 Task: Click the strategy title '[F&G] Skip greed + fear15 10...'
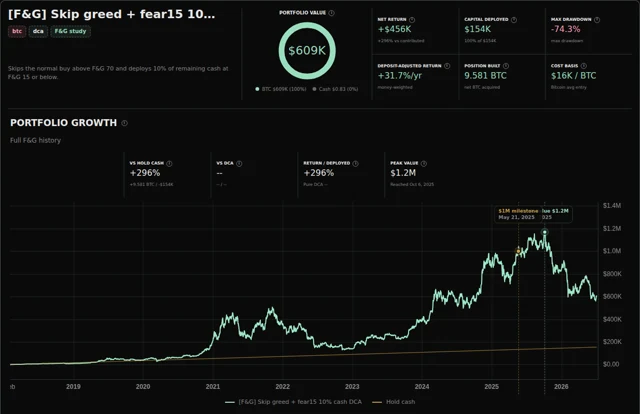pyautogui.click(x=111, y=14)
